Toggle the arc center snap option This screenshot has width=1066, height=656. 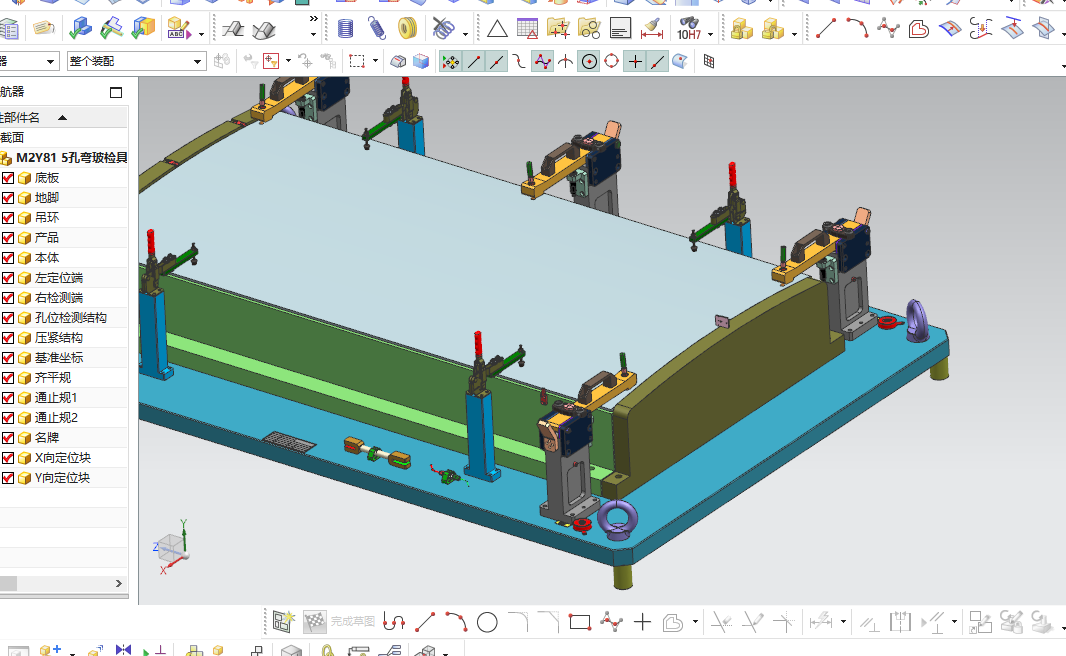(x=589, y=62)
